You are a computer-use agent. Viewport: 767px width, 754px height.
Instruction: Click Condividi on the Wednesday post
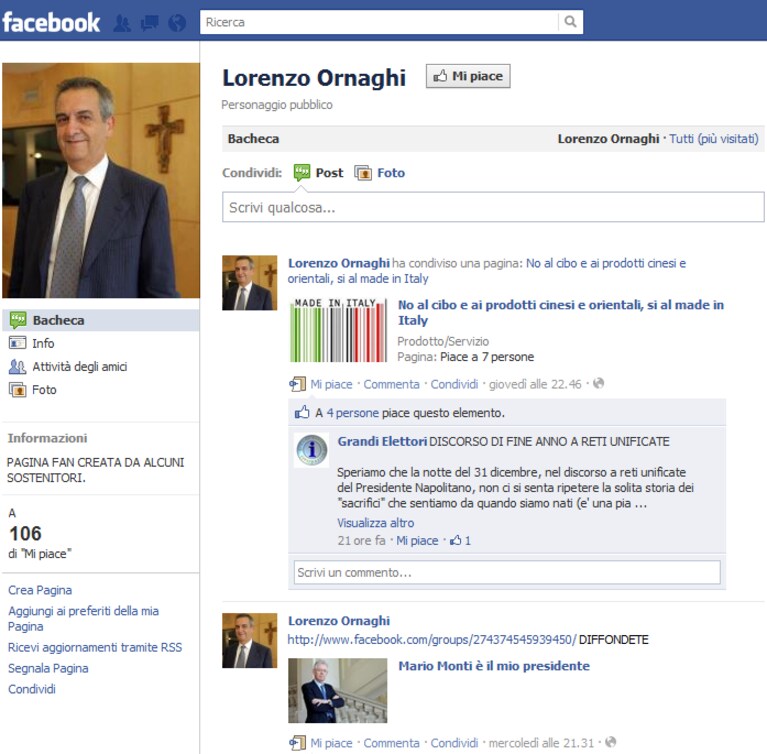pyautogui.click(x=454, y=743)
